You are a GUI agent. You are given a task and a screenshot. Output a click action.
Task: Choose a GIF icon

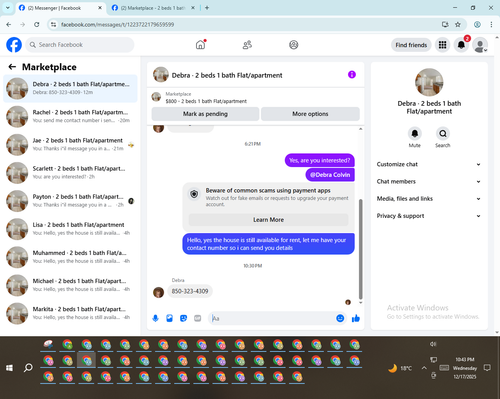tap(198, 318)
